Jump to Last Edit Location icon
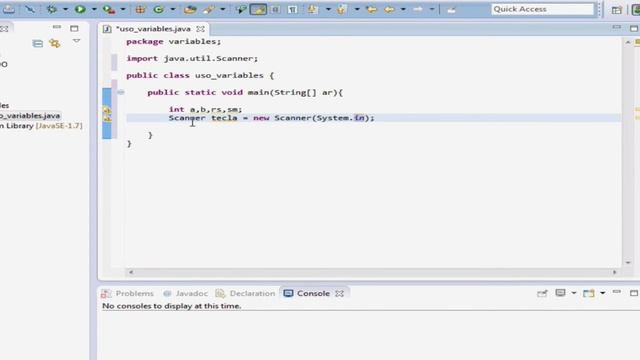 tap(371, 9)
